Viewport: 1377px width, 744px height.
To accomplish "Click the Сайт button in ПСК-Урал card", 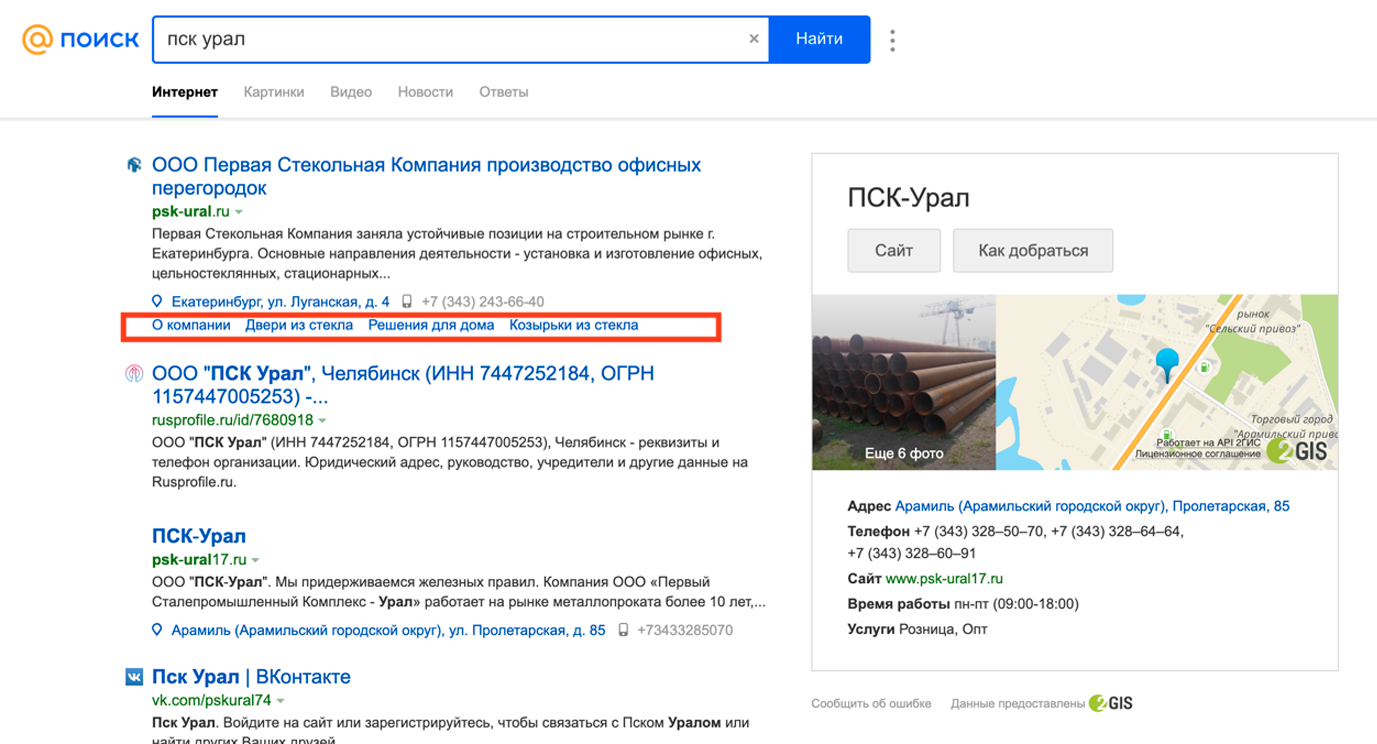I will [894, 250].
